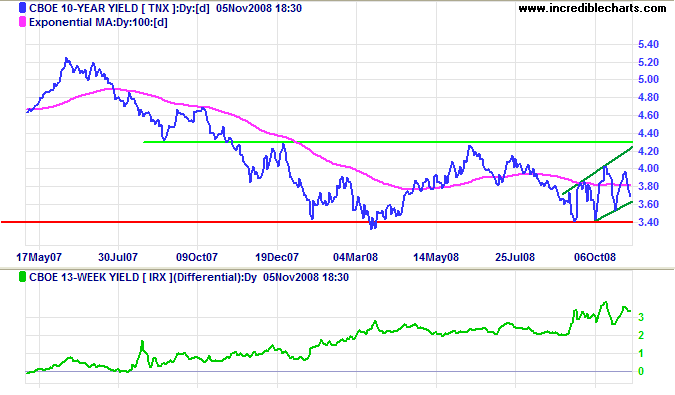The height and width of the screenshot is (395, 675).
Task: Click the 3.40 yield axis value
Action: coord(648,222)
